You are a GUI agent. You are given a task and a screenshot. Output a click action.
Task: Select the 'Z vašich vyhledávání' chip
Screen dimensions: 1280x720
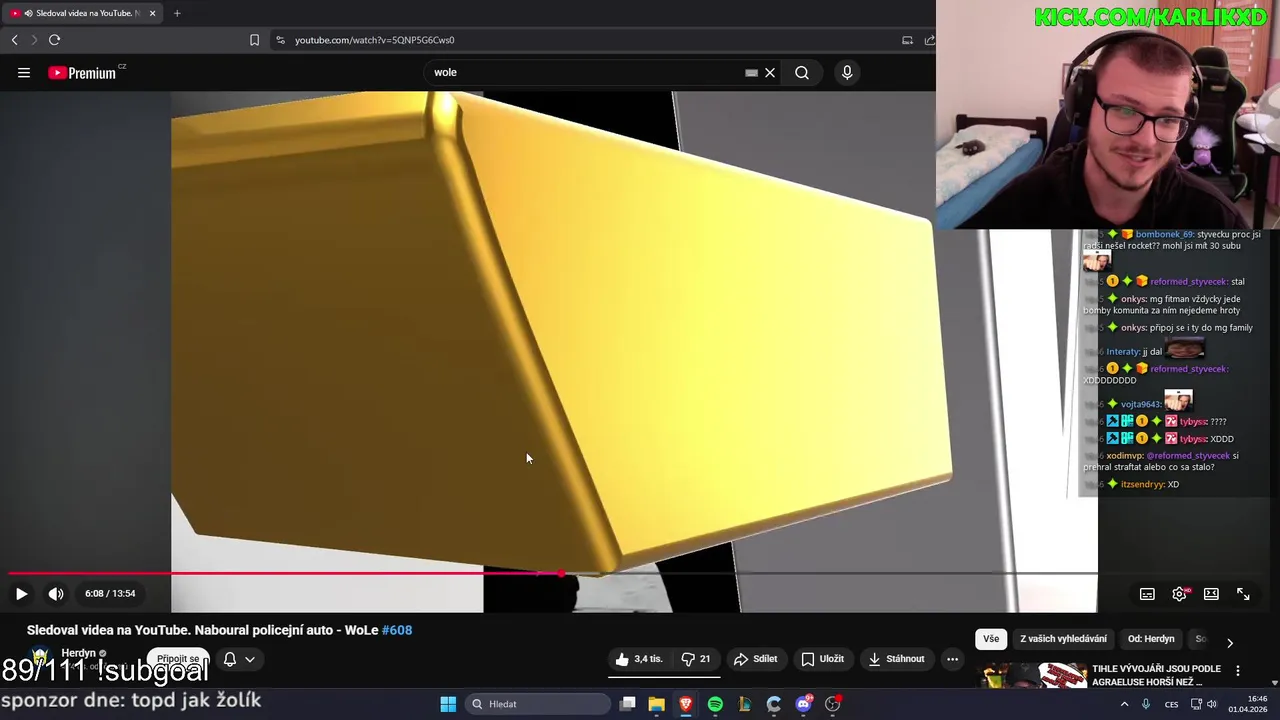(1063, 639)
